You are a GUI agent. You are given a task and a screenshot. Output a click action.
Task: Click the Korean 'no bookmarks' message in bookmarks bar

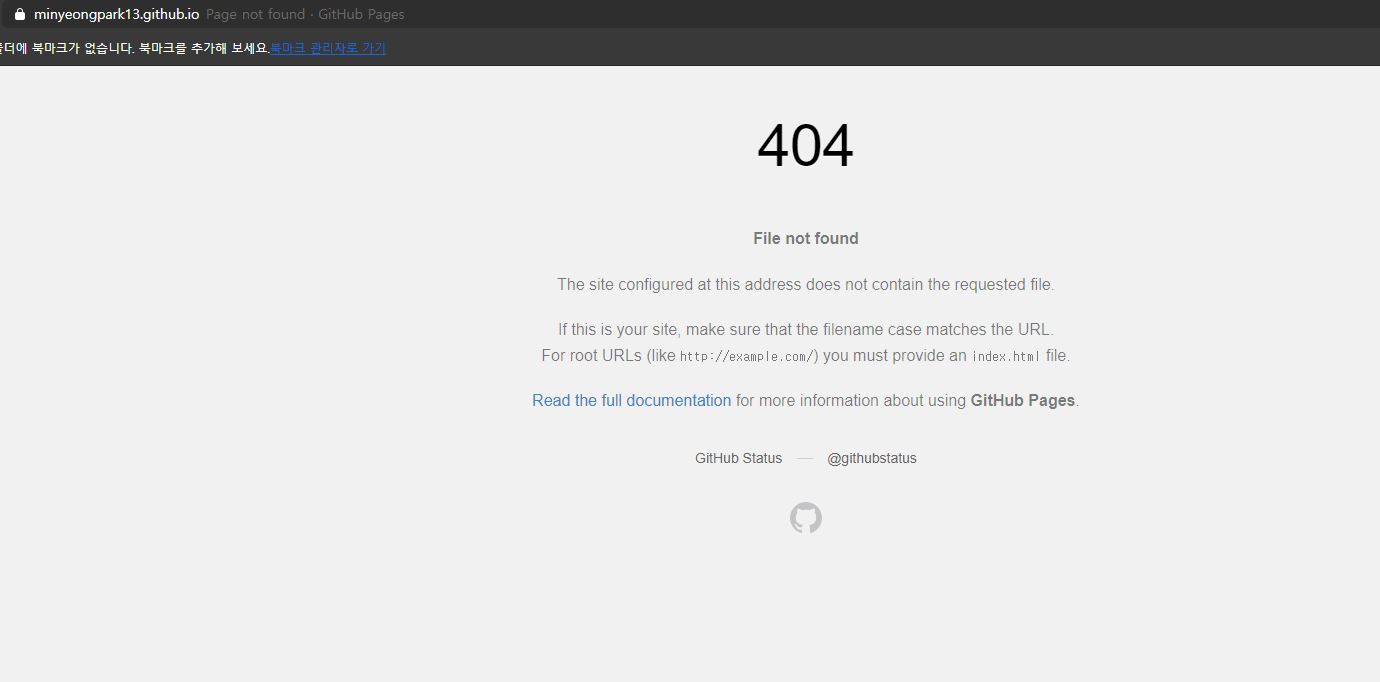coord(135,48)
